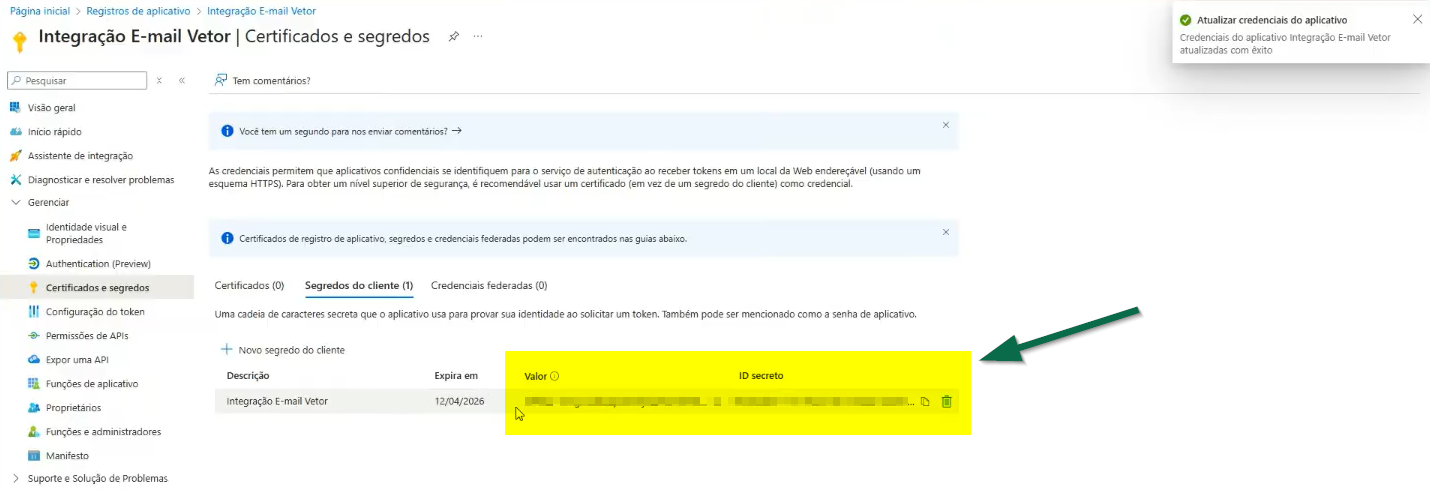This screenshot has width=1430, height=491.
Task: Clear the sidebar search with X
Action: [x=159, y=80]
